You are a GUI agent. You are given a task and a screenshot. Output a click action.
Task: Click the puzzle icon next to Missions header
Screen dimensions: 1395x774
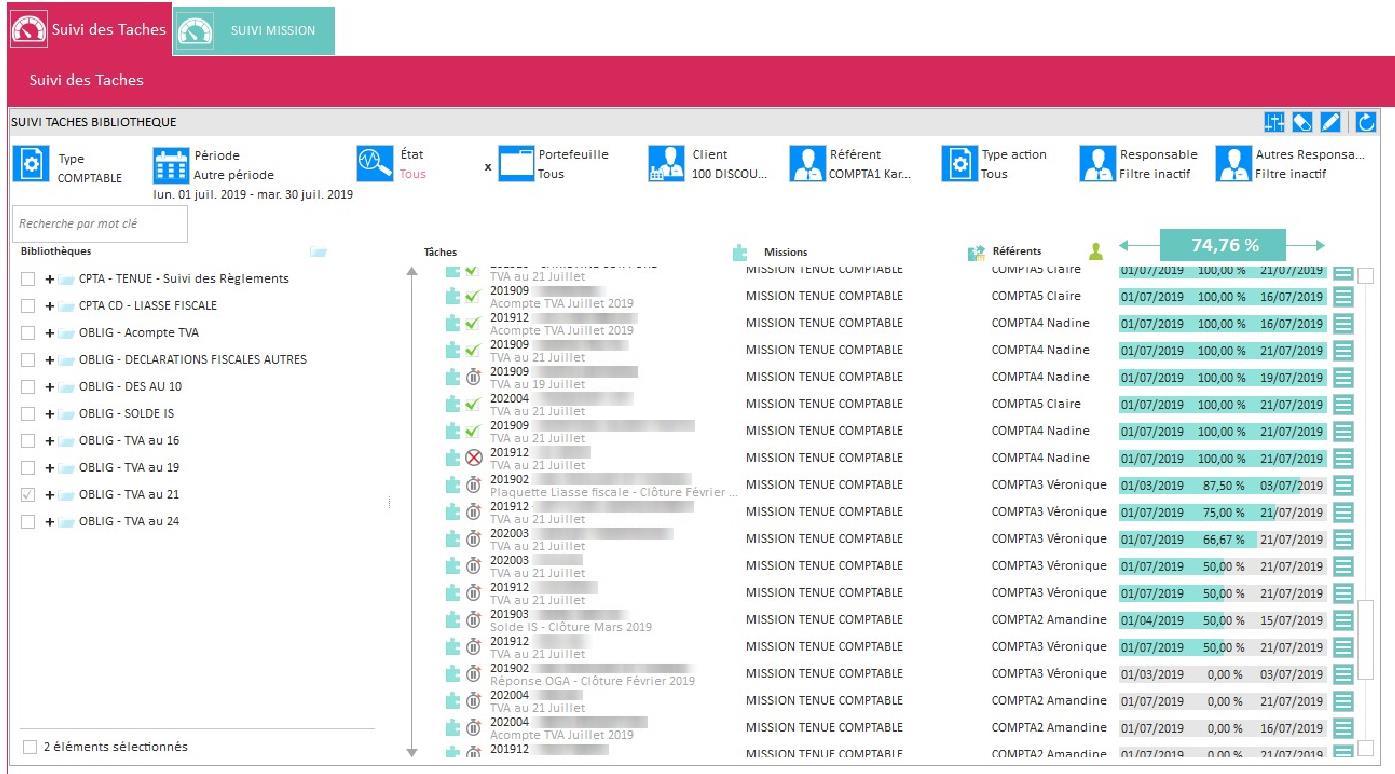[740, 252]
